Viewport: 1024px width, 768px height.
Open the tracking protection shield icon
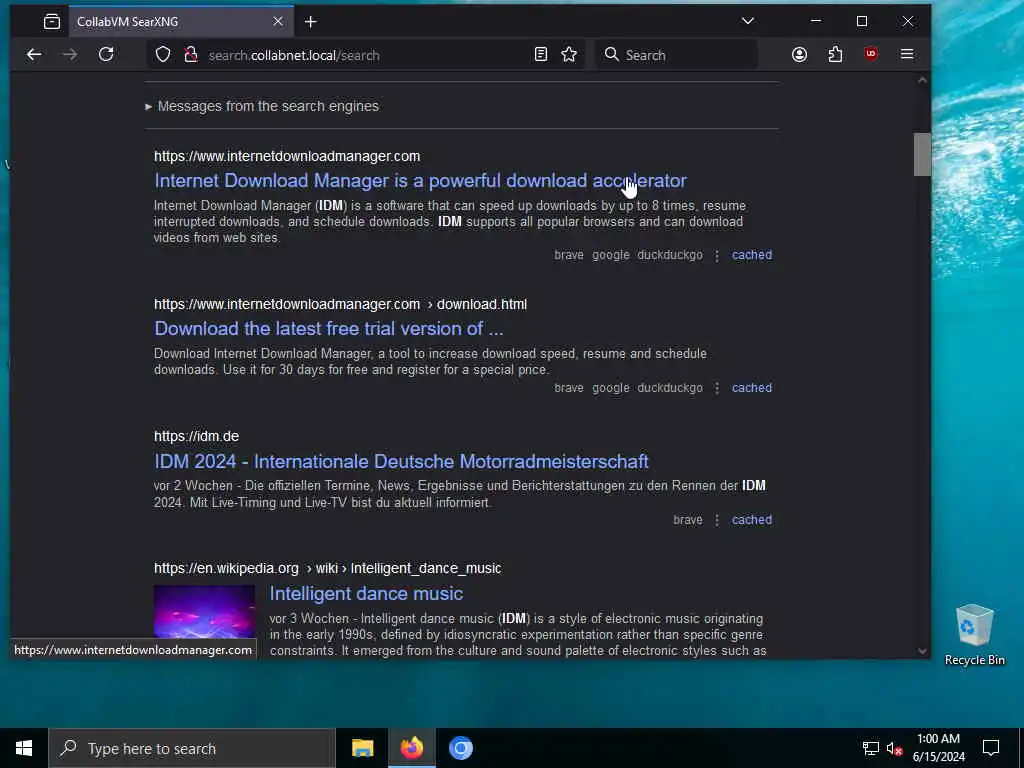tap(163, 55)
